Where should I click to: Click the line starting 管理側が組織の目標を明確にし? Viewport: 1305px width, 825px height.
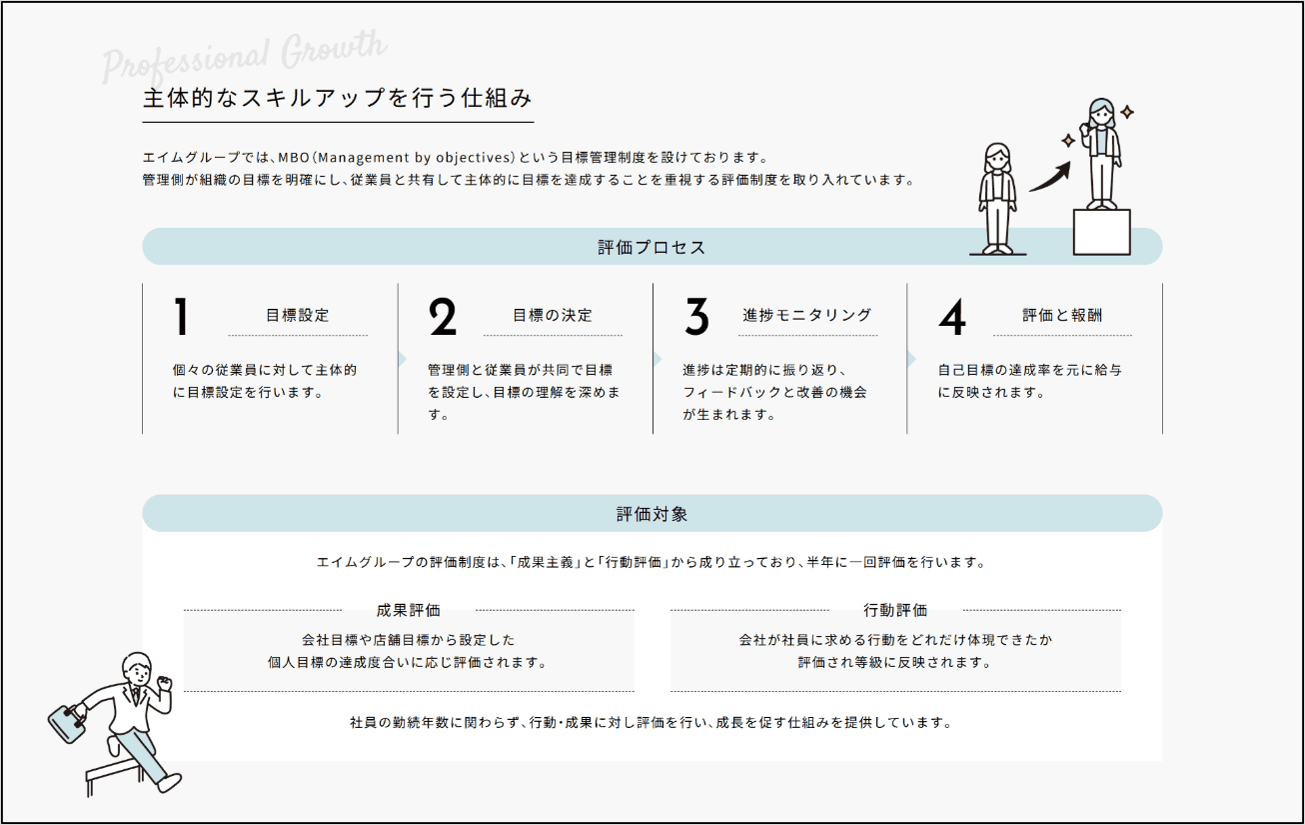click(529, 181)
